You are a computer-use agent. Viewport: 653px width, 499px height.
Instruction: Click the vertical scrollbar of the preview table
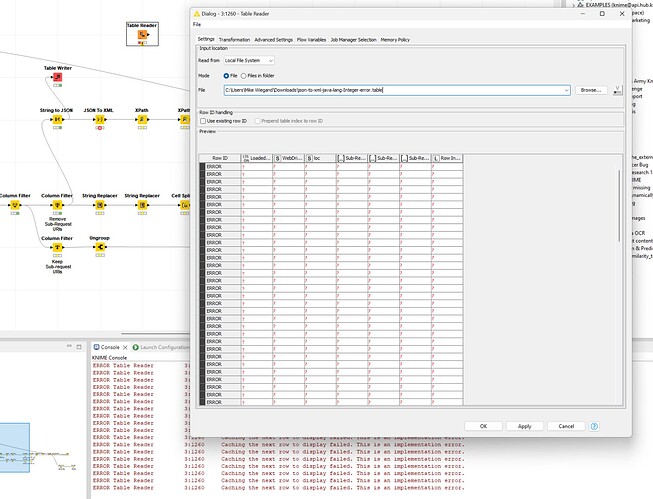click(619, 205)
